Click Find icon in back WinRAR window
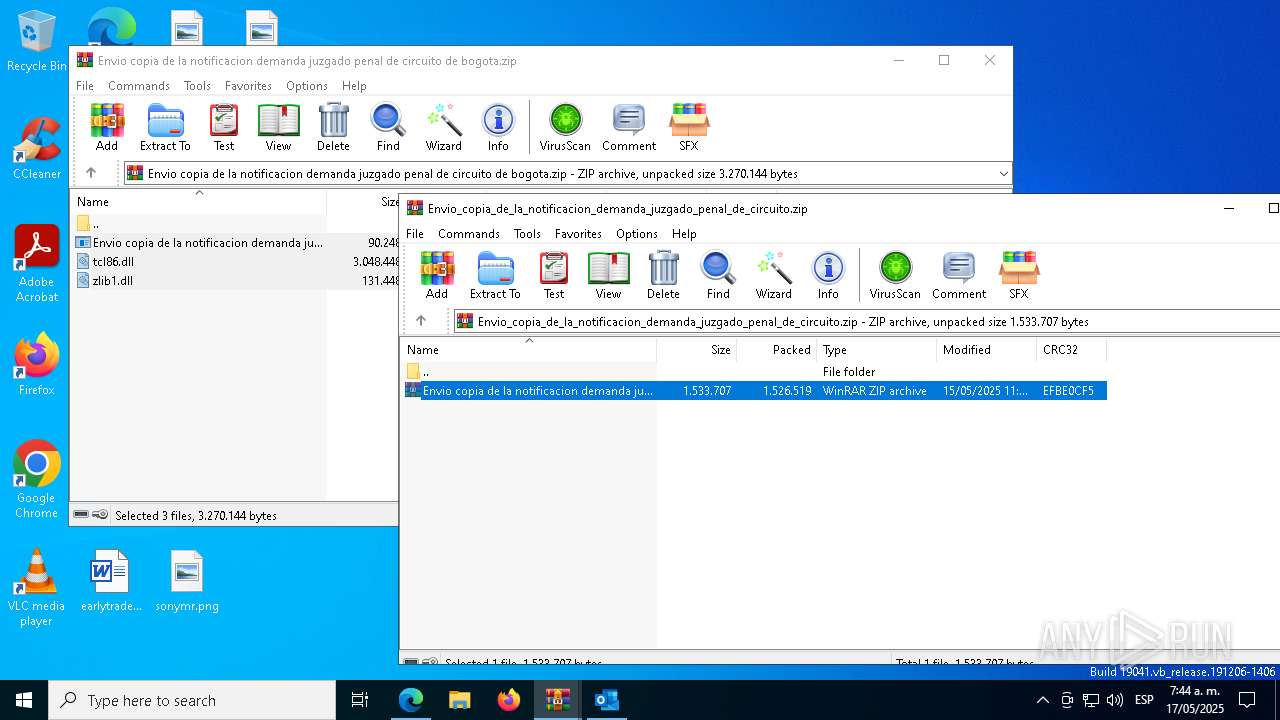 [x=388, y=127]
